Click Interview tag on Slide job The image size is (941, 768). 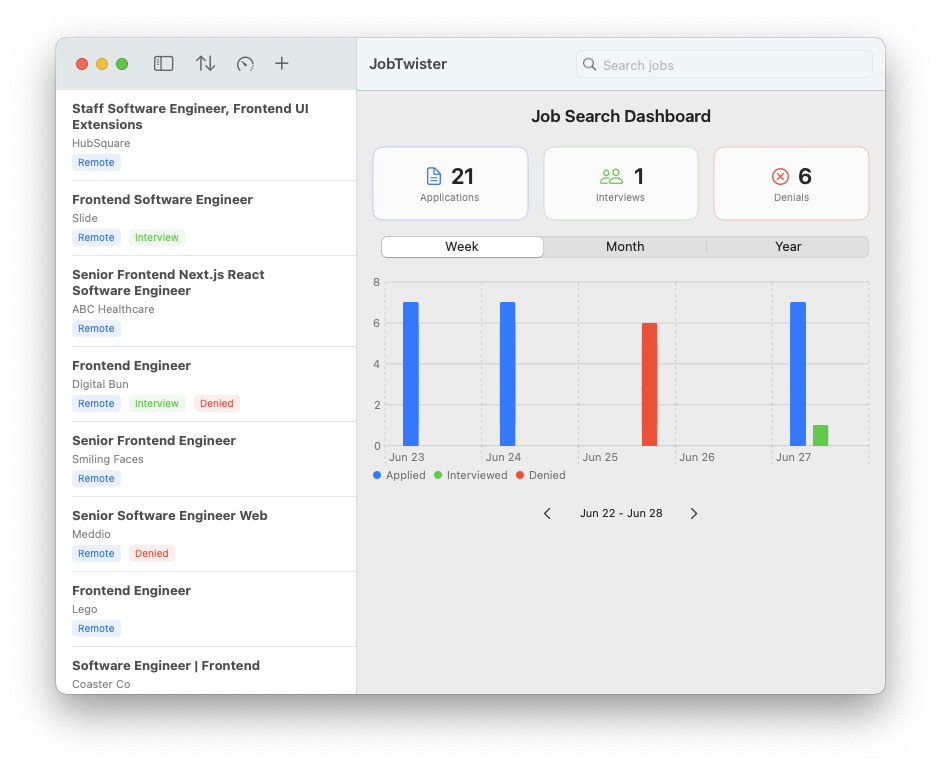[x=157, y=238]
